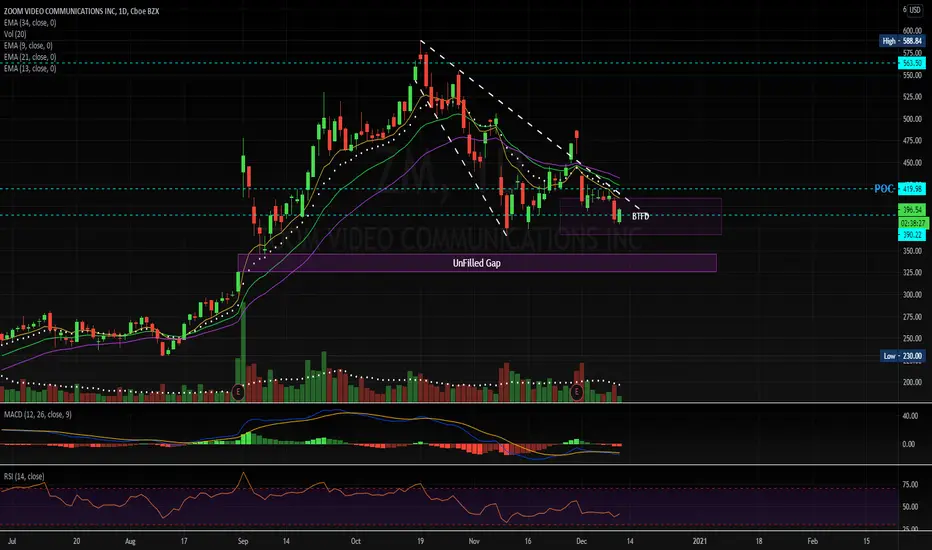Select the MACD (12, 26, close, 9) legend

click(x=37, y=414)
